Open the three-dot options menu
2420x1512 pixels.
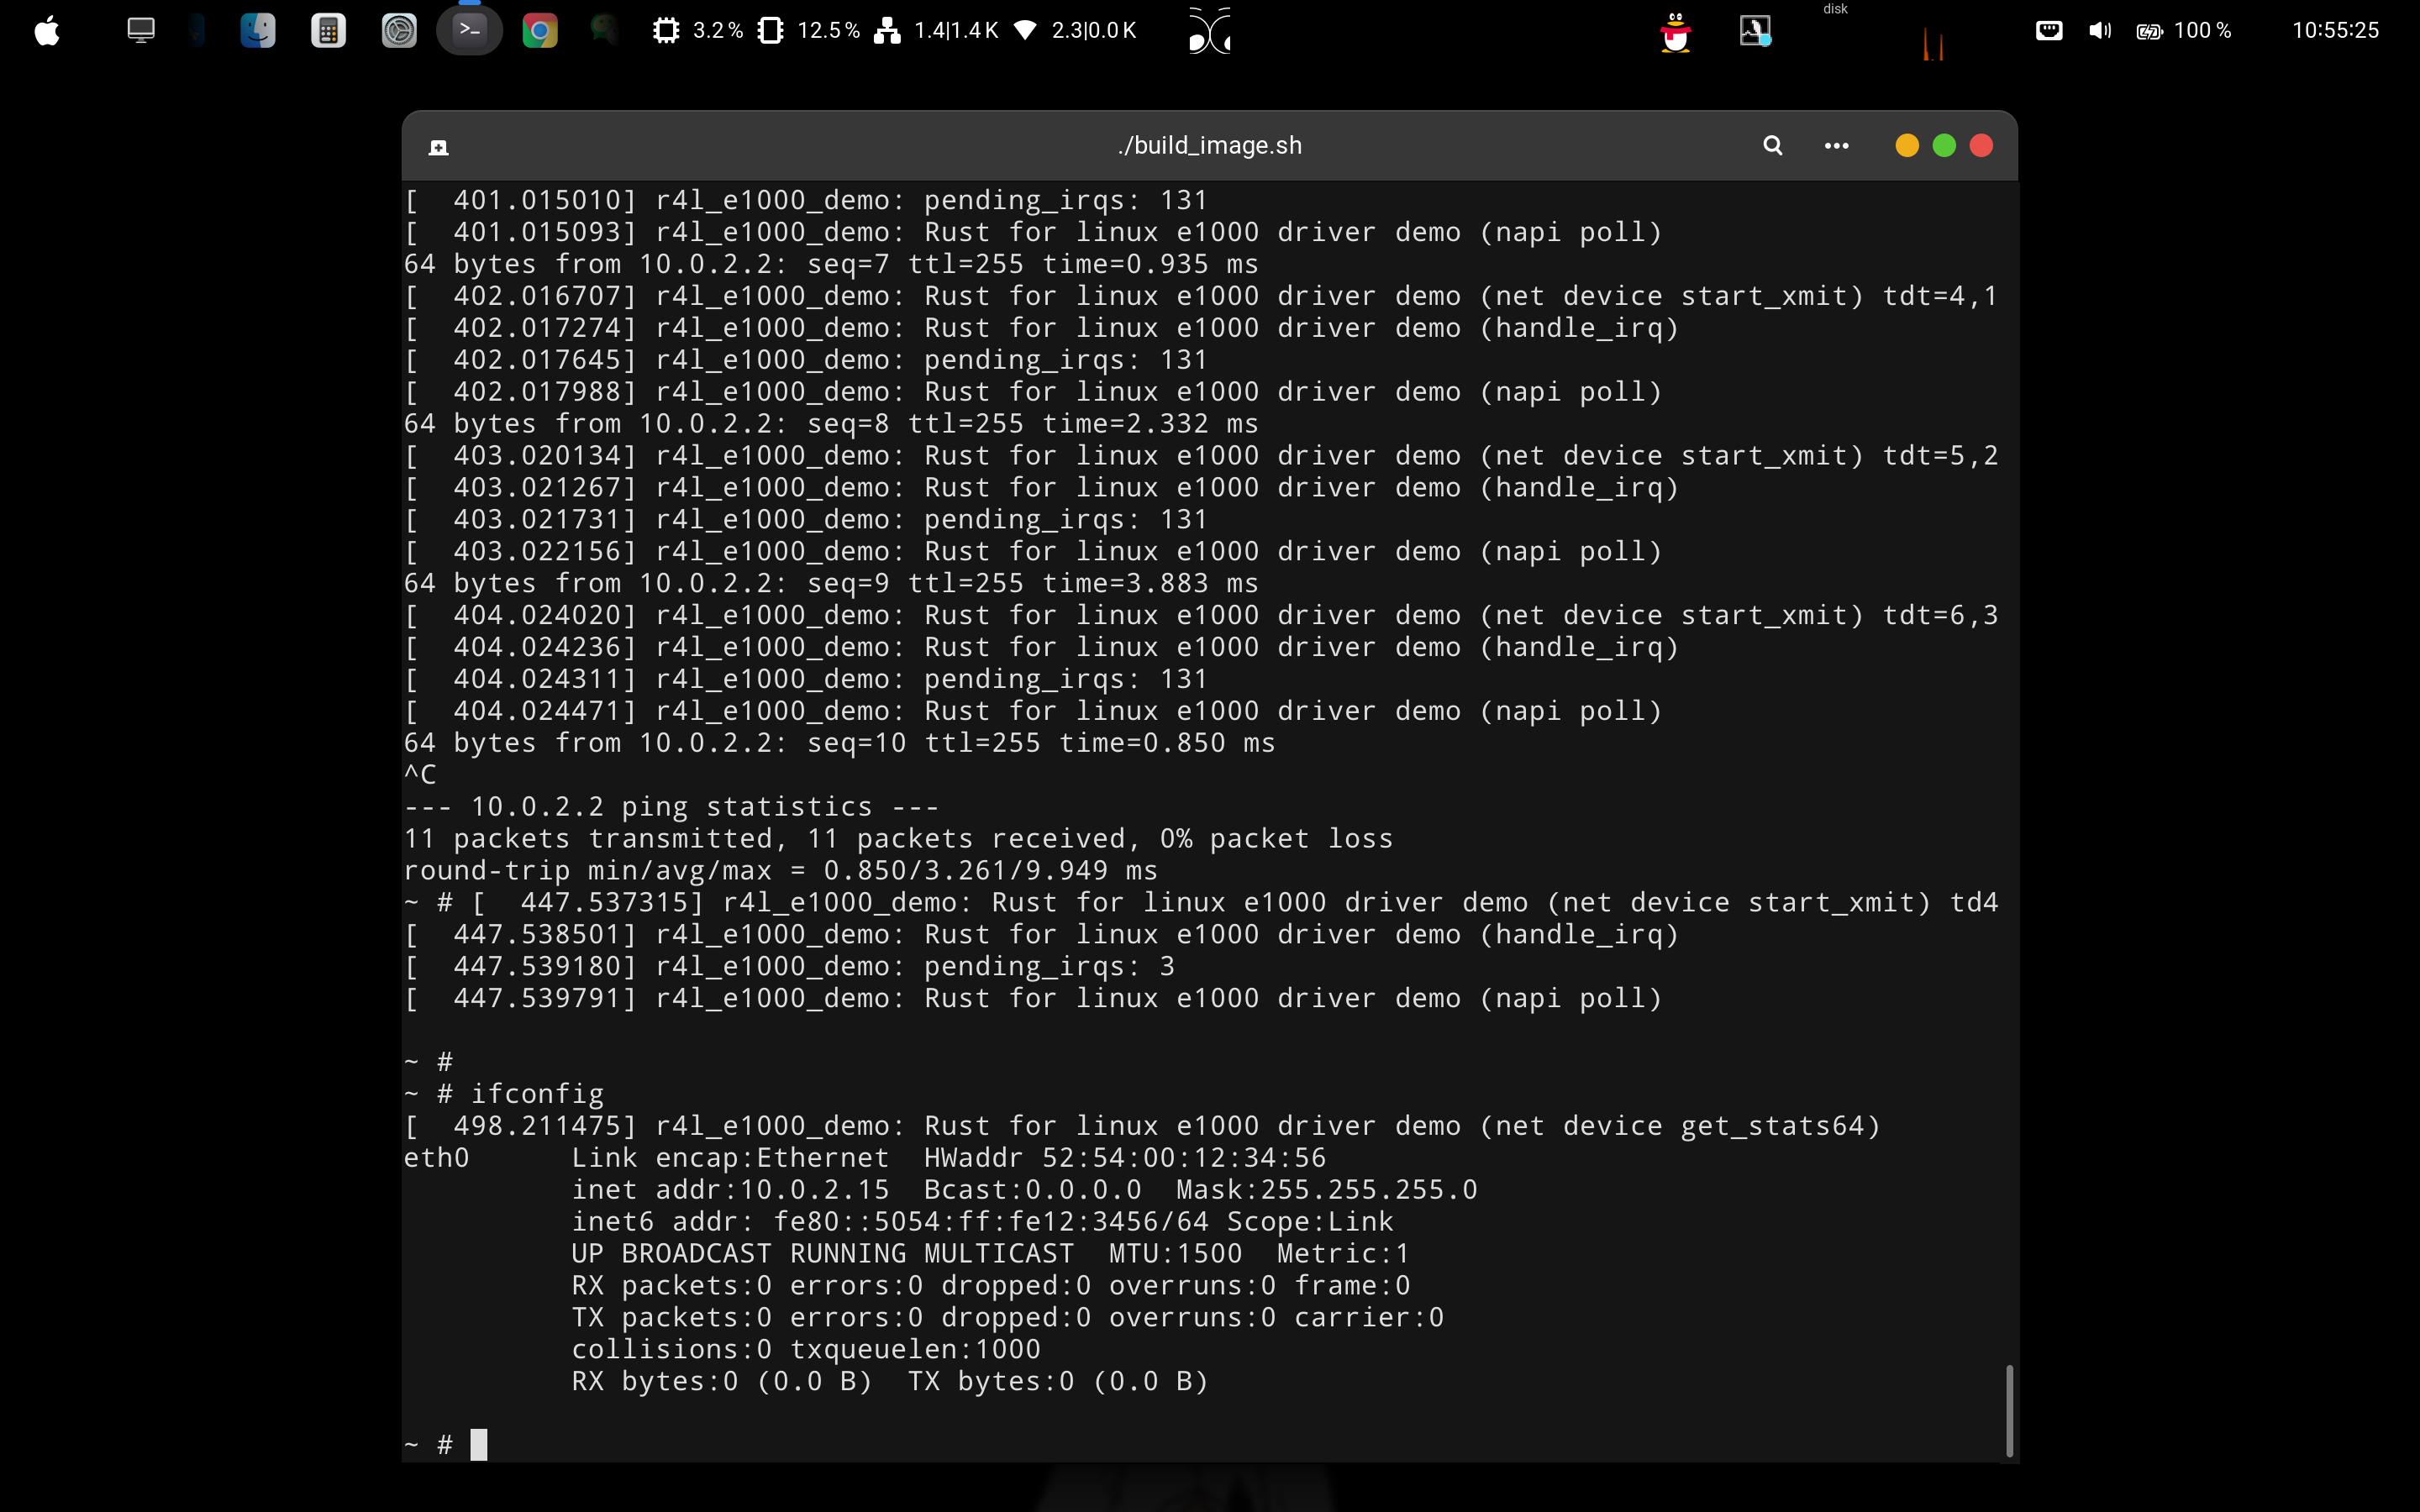coord(1836,146)
